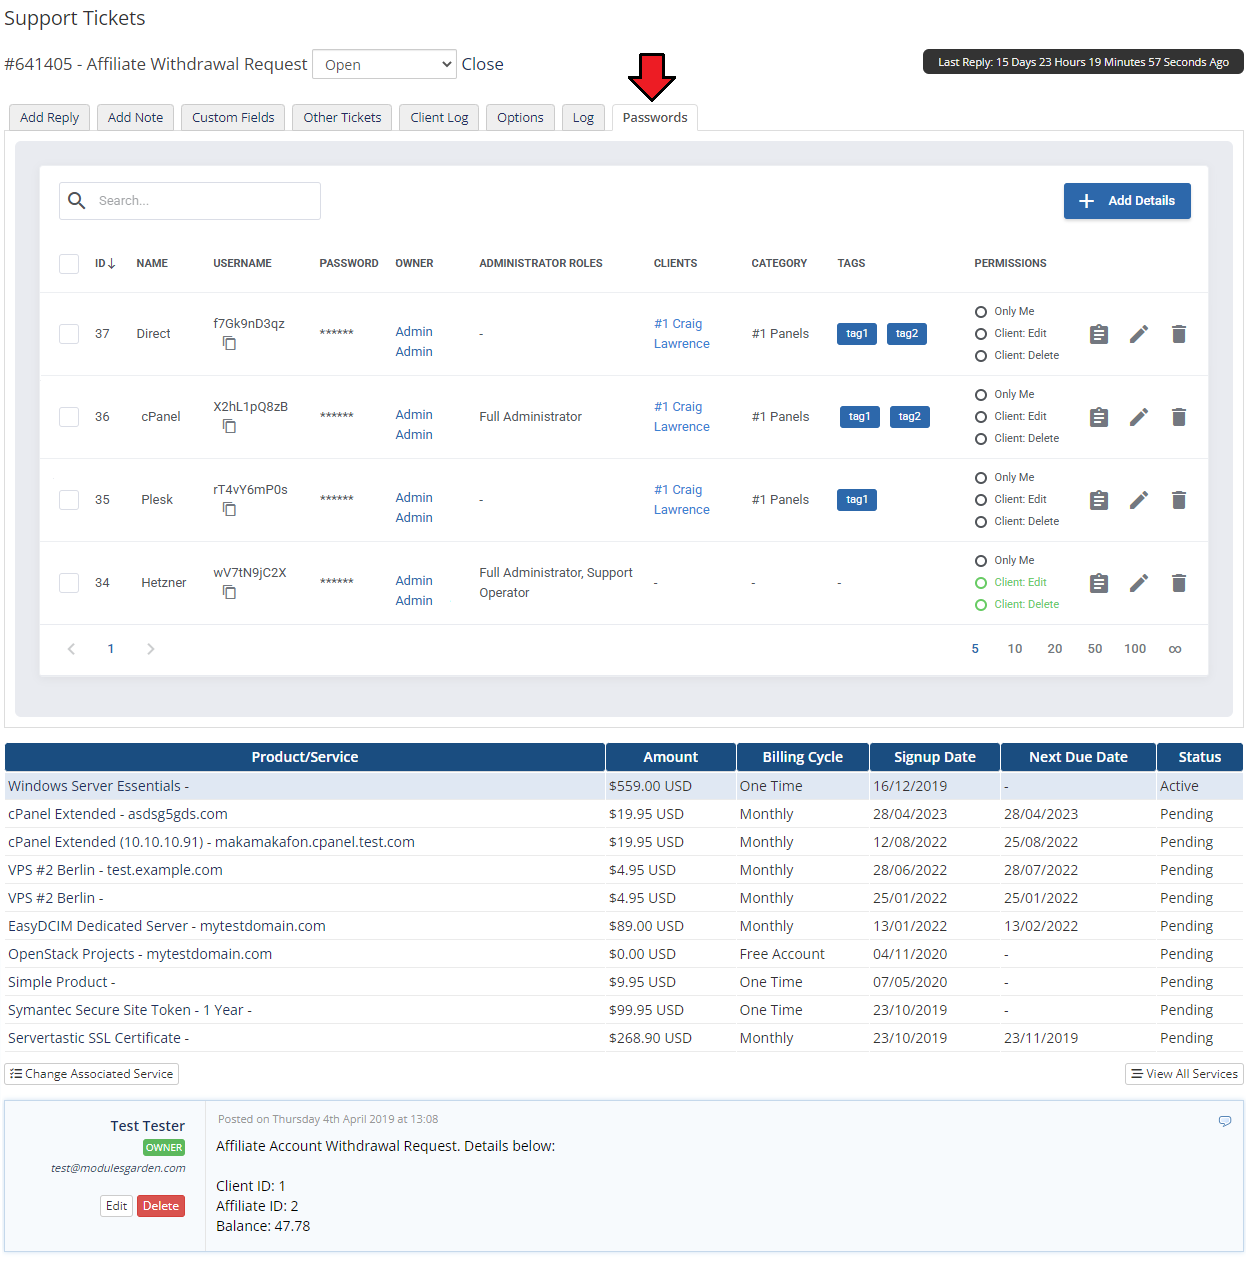Edit the Test Tester reply
The height and width of the screenshot is (1282, 1246).
click(x=117, y=1206)
